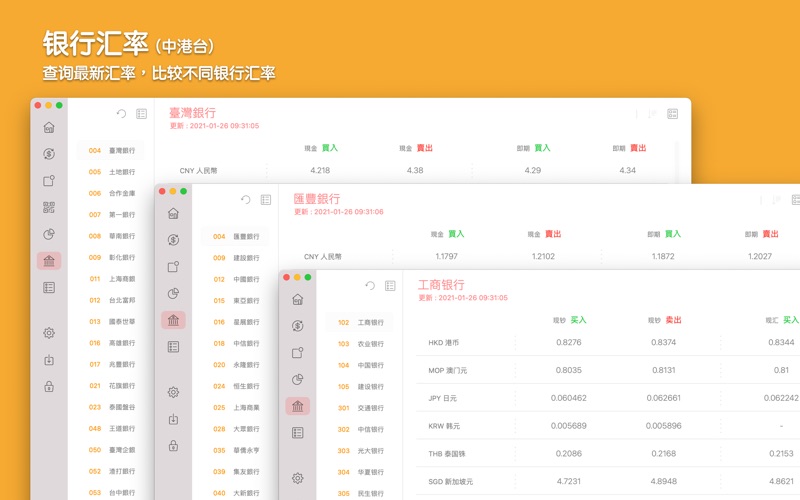Select 018 中信銀行 in bank list

tap(236, 343)
